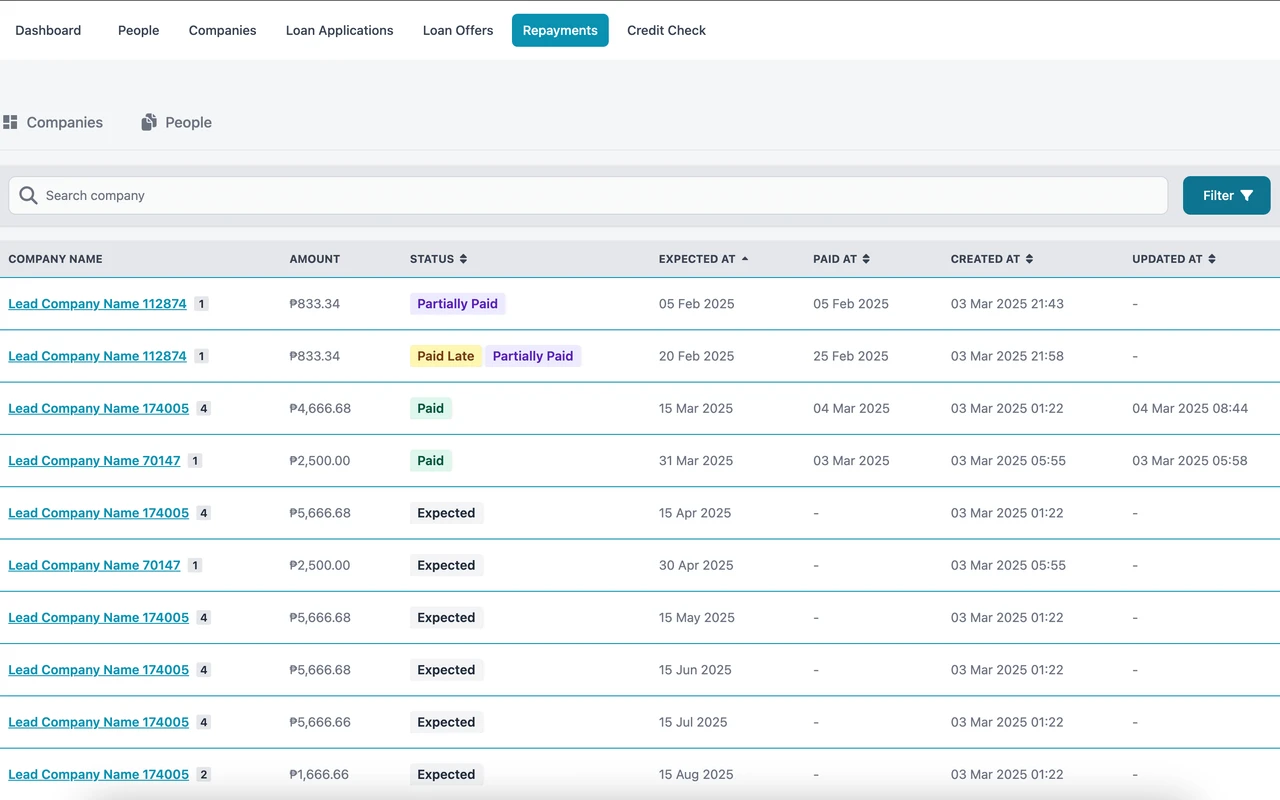The width and height of the screenshot is (1280, 800).
Task: Click the created timestamp 03 Mar 2025 21:43
Action: 1007,304
